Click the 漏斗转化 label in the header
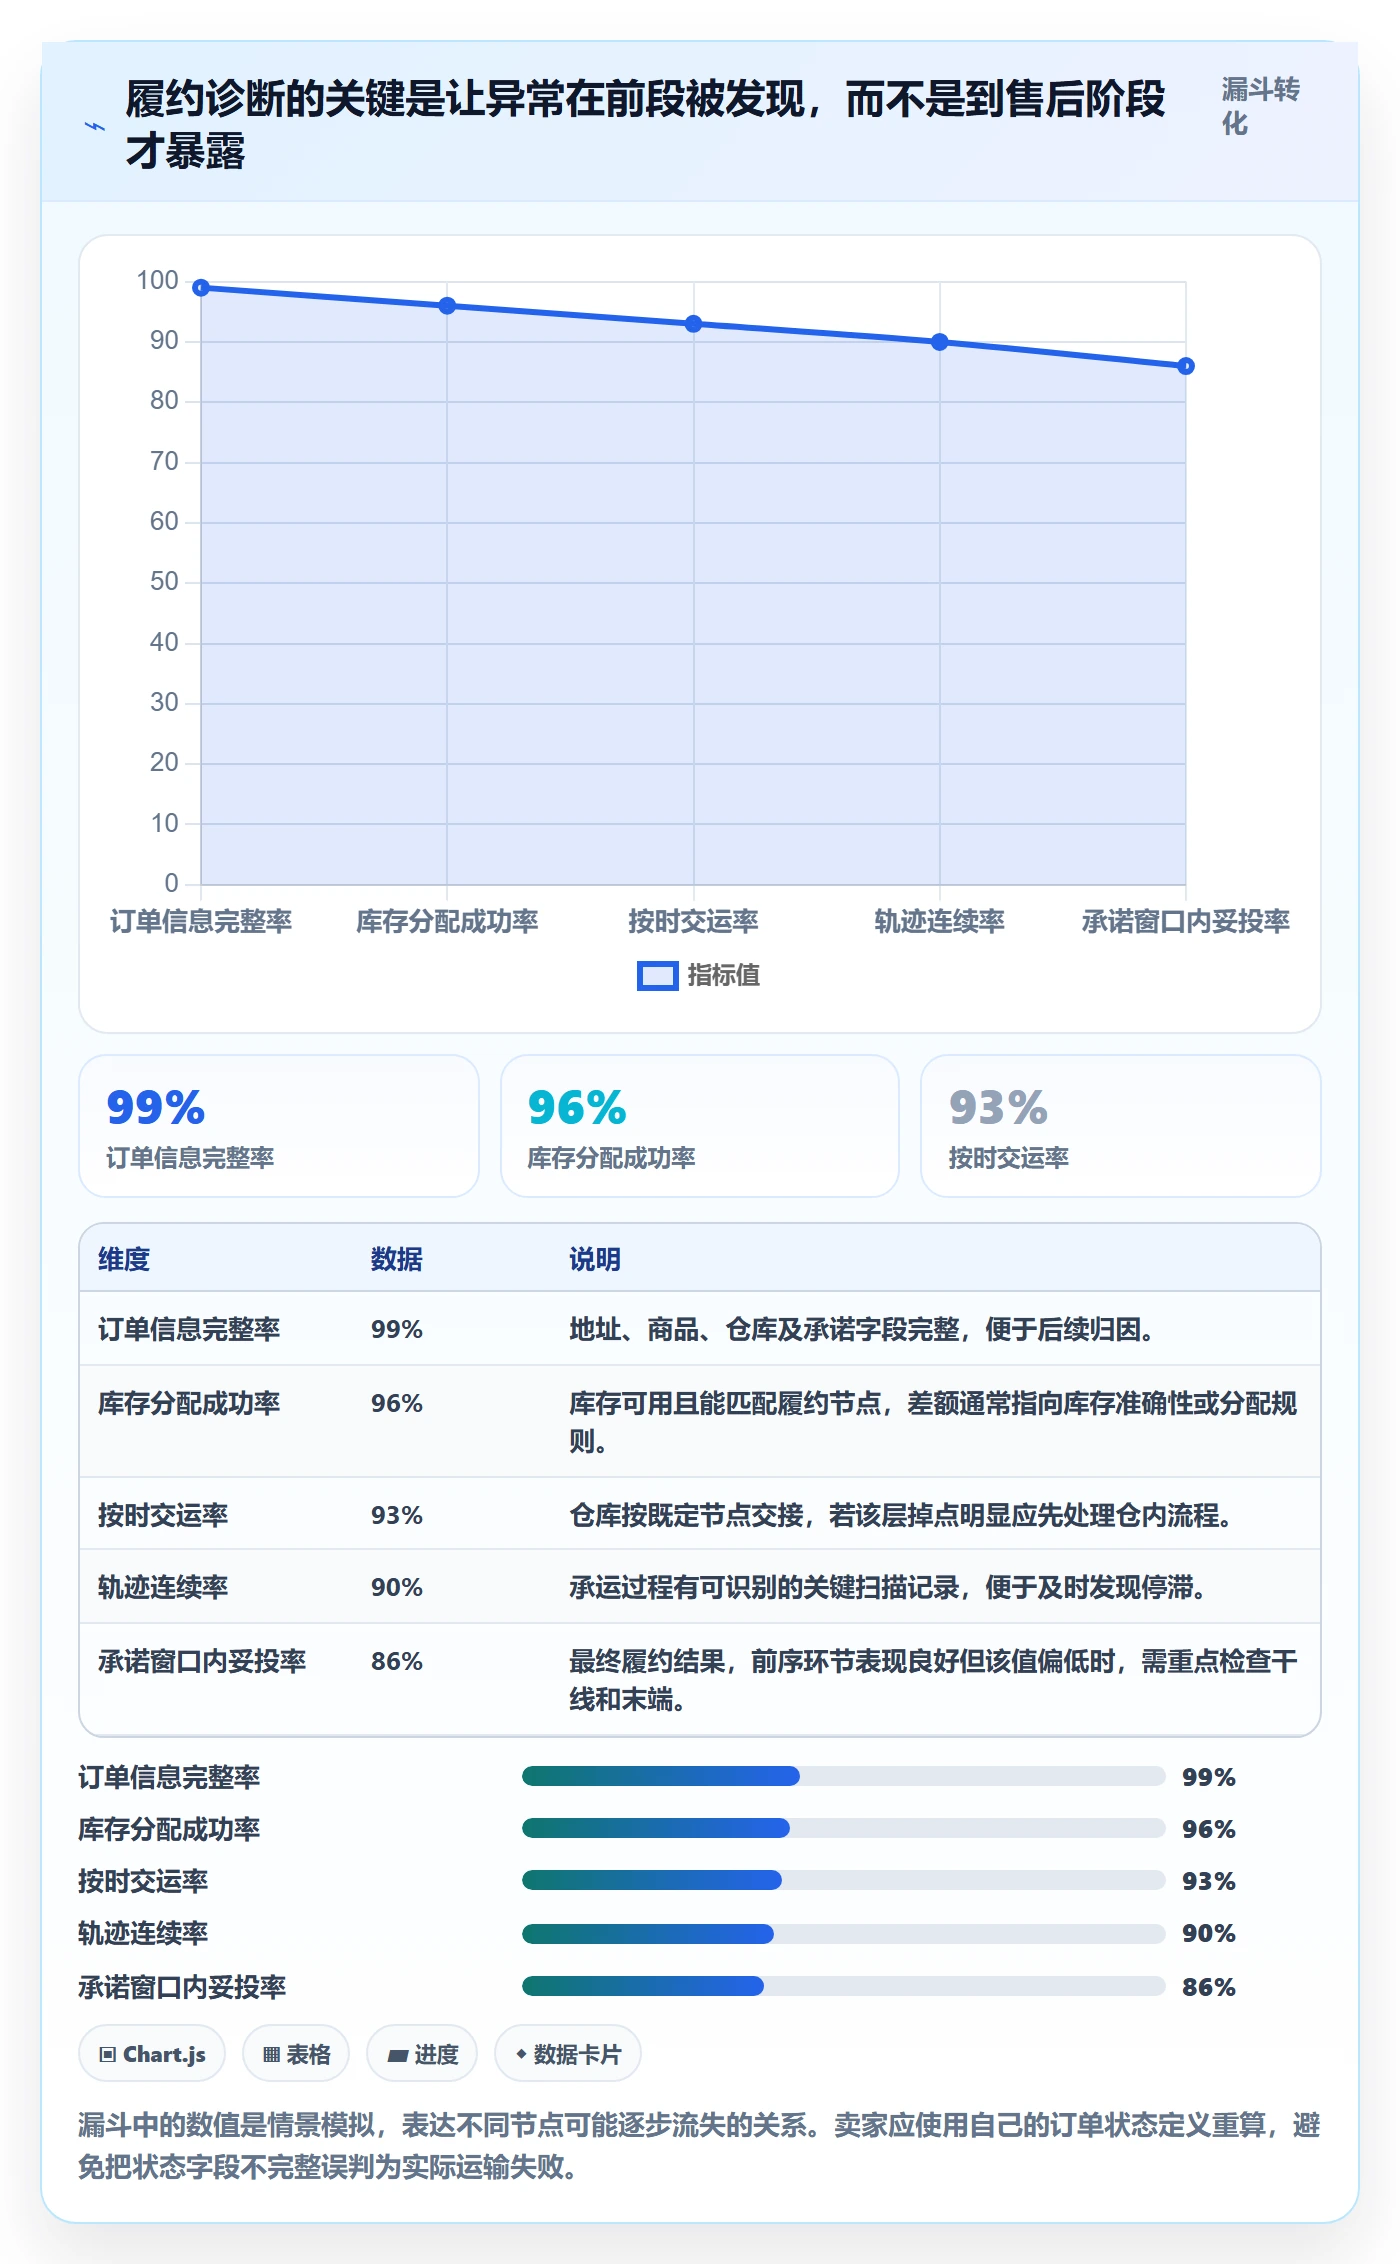This screenshot has height=2264, width=1400. point(1260,106)
